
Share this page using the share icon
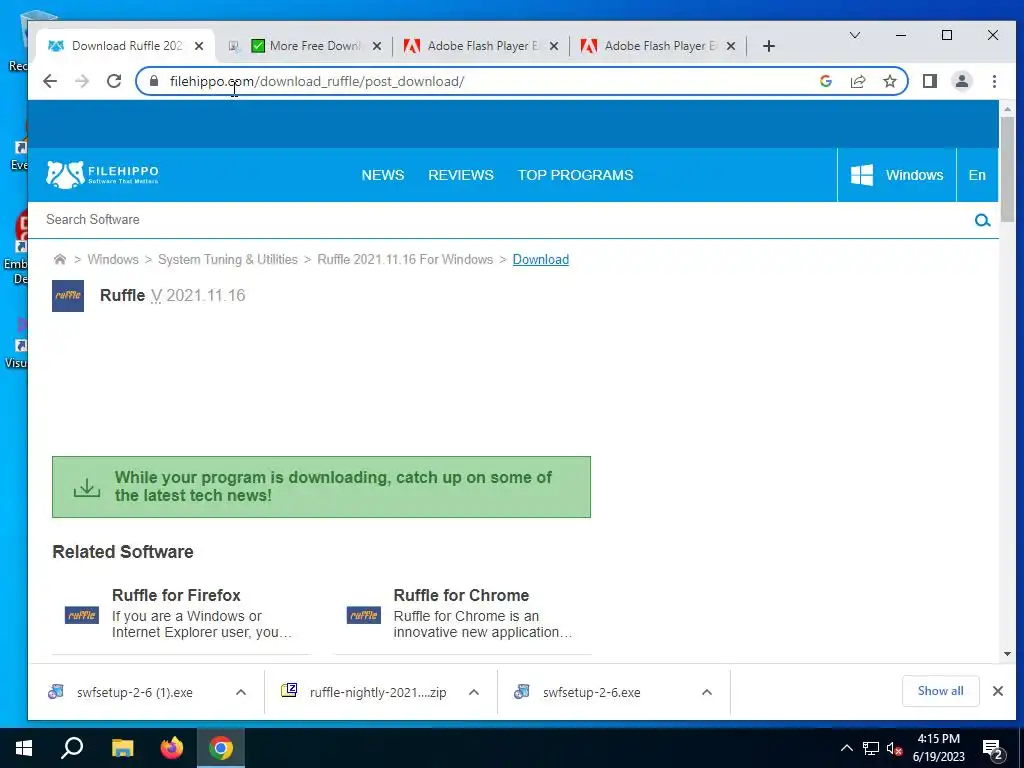pos(857,81)
